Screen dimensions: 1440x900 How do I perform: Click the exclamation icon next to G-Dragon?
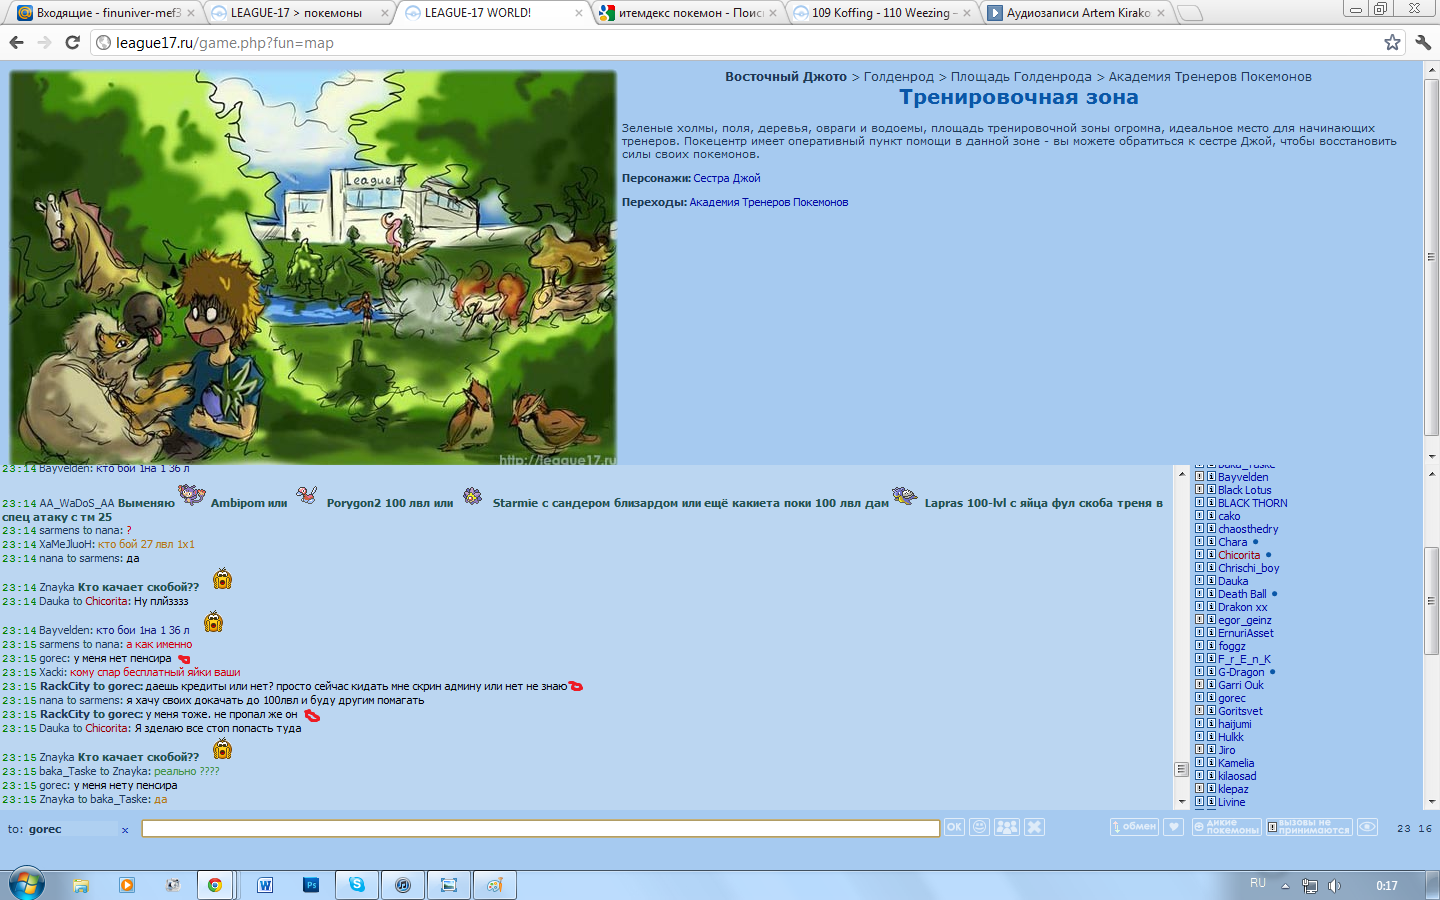pyautogui.click(x=1200, y=672)
